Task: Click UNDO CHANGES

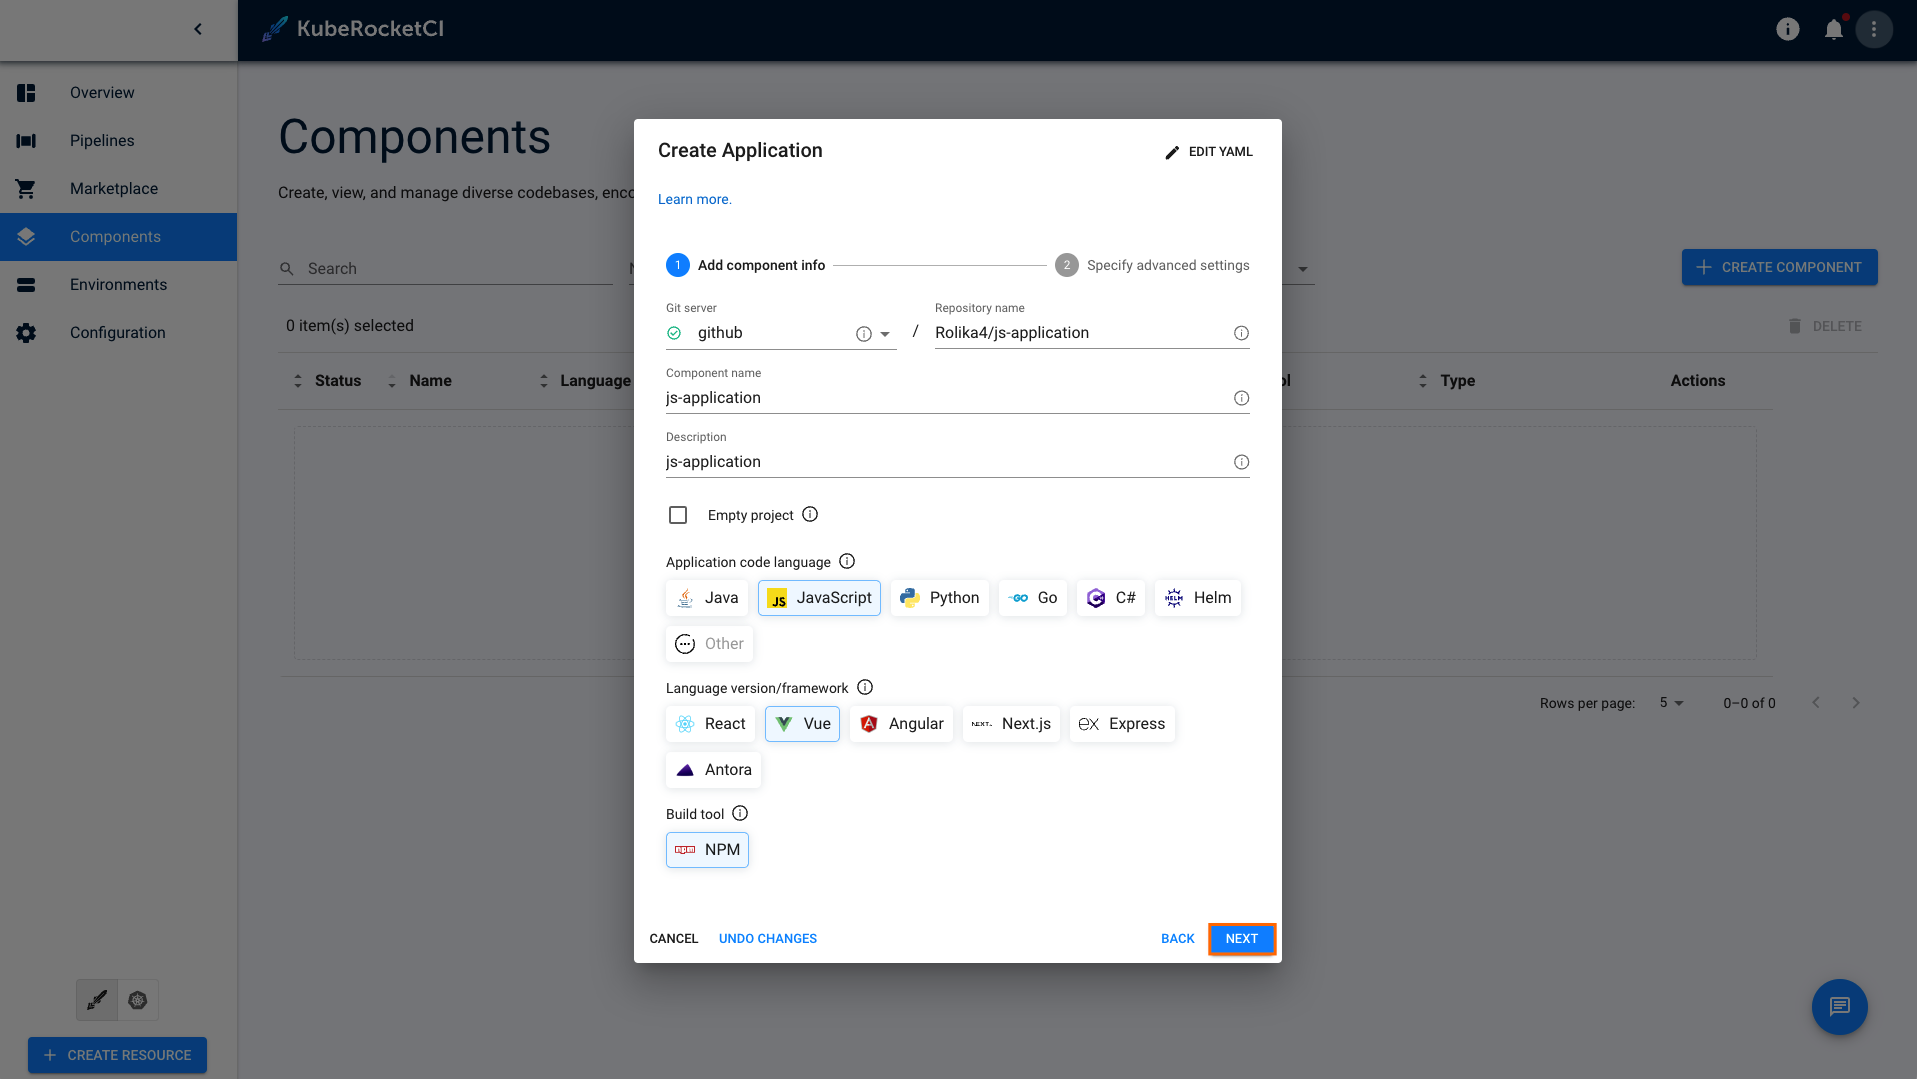Action: 767,939
